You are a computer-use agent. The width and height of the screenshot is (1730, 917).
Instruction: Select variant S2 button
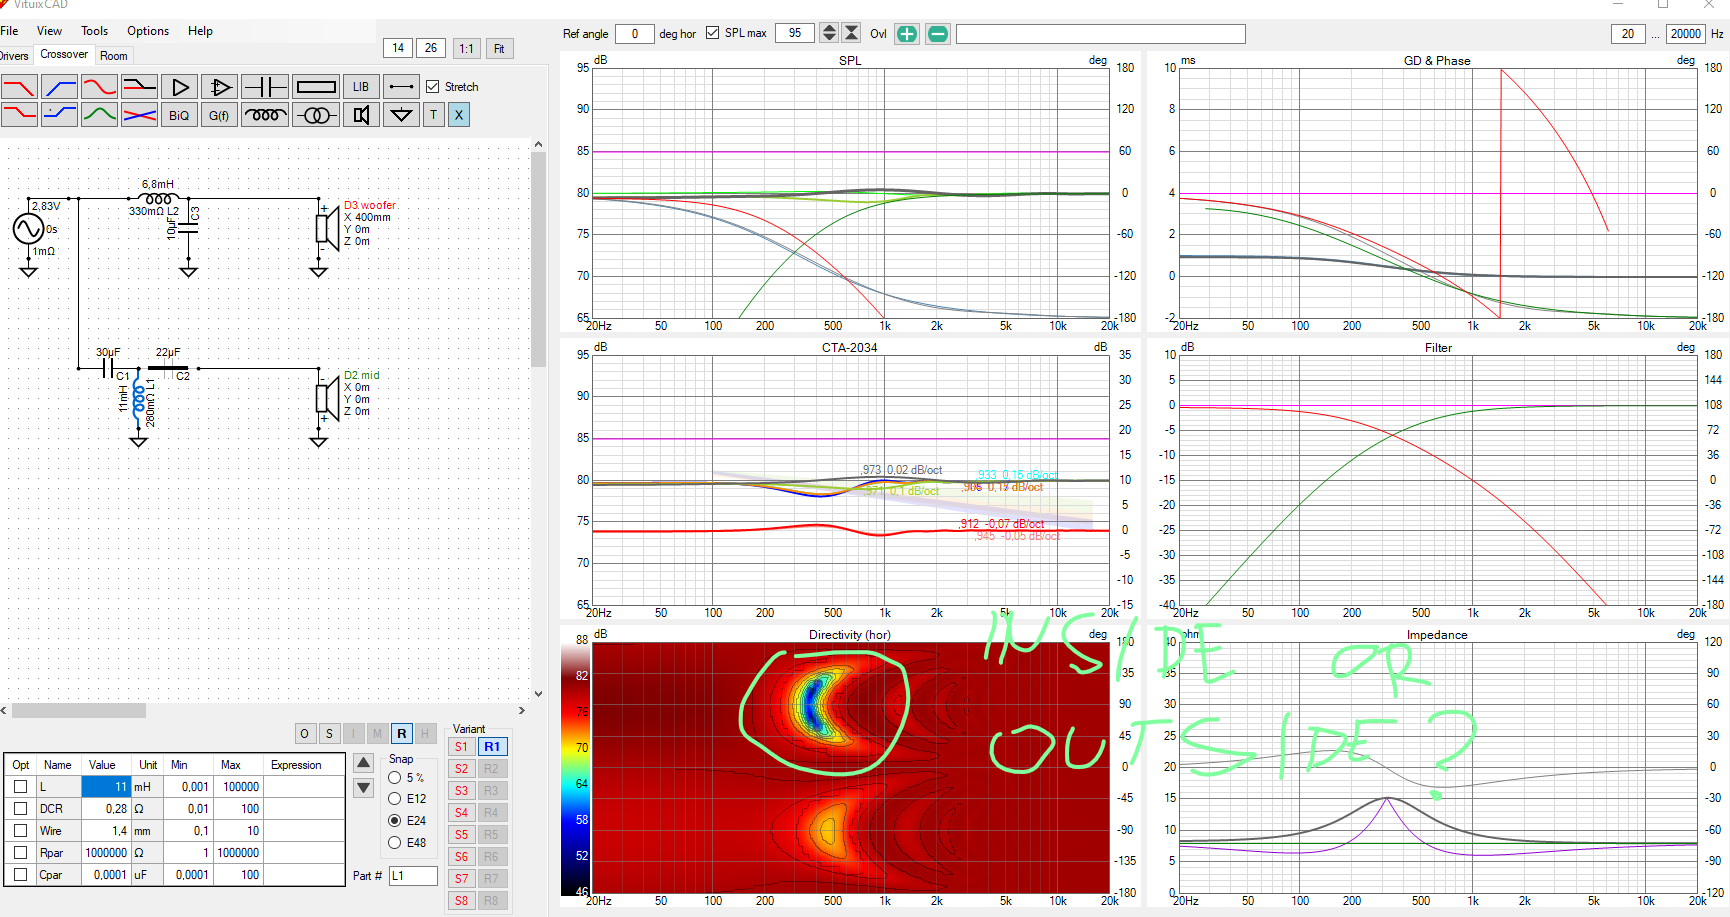461,769
